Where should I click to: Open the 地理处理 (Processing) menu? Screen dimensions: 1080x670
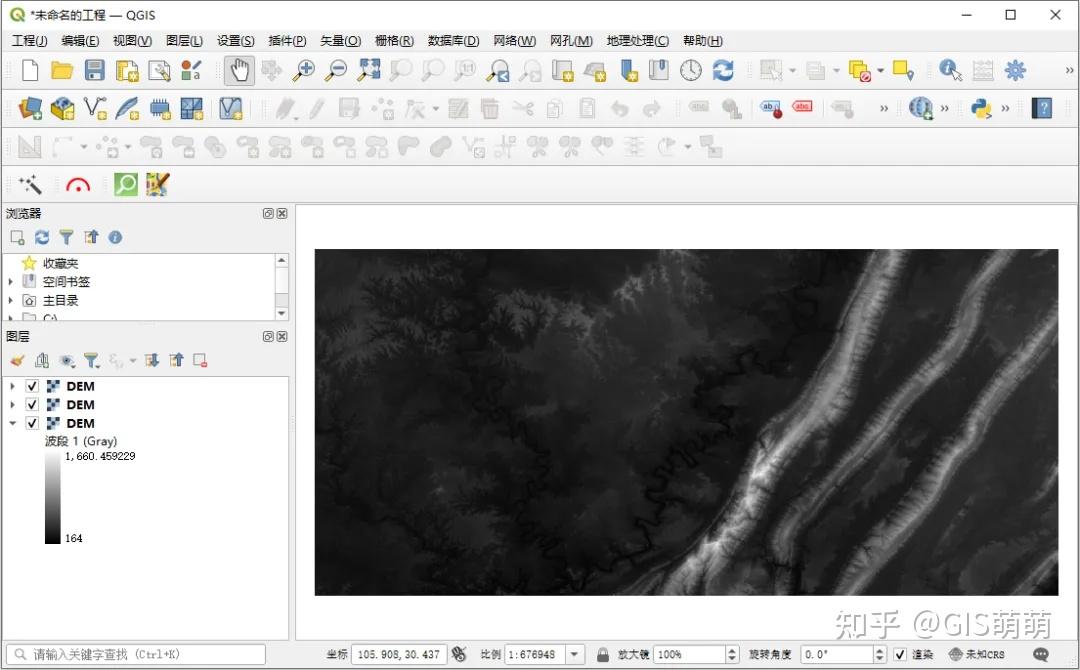[x=637, y=41]
